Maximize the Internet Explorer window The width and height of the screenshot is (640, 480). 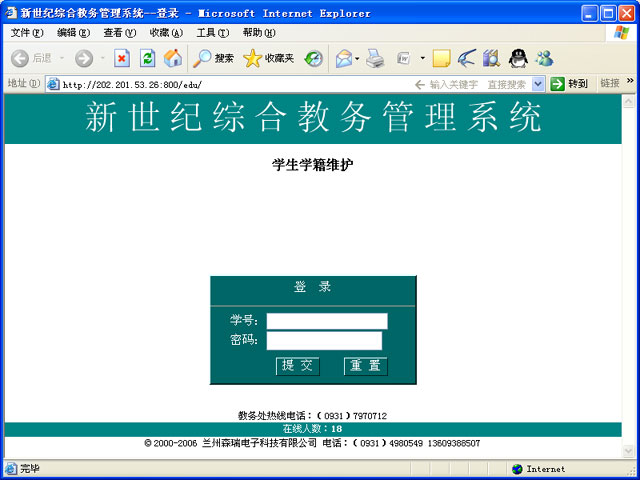(x=608, y=13)
